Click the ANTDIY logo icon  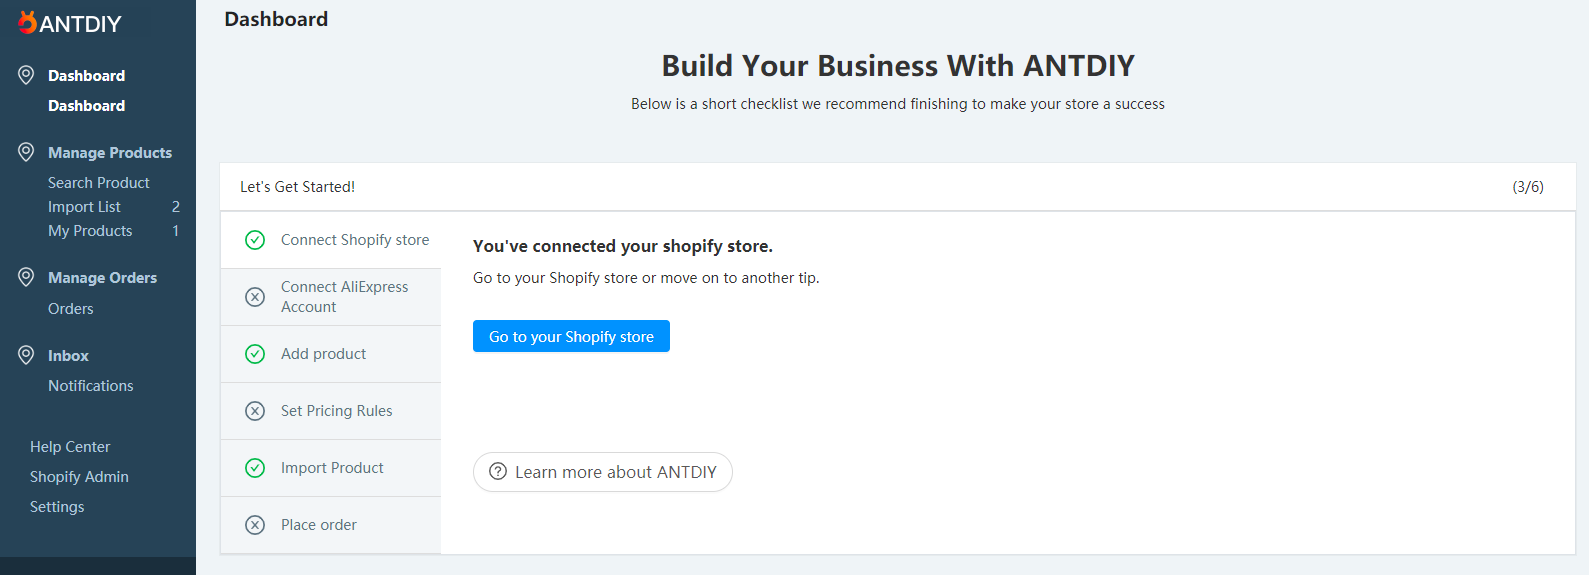tap(27, 22)
